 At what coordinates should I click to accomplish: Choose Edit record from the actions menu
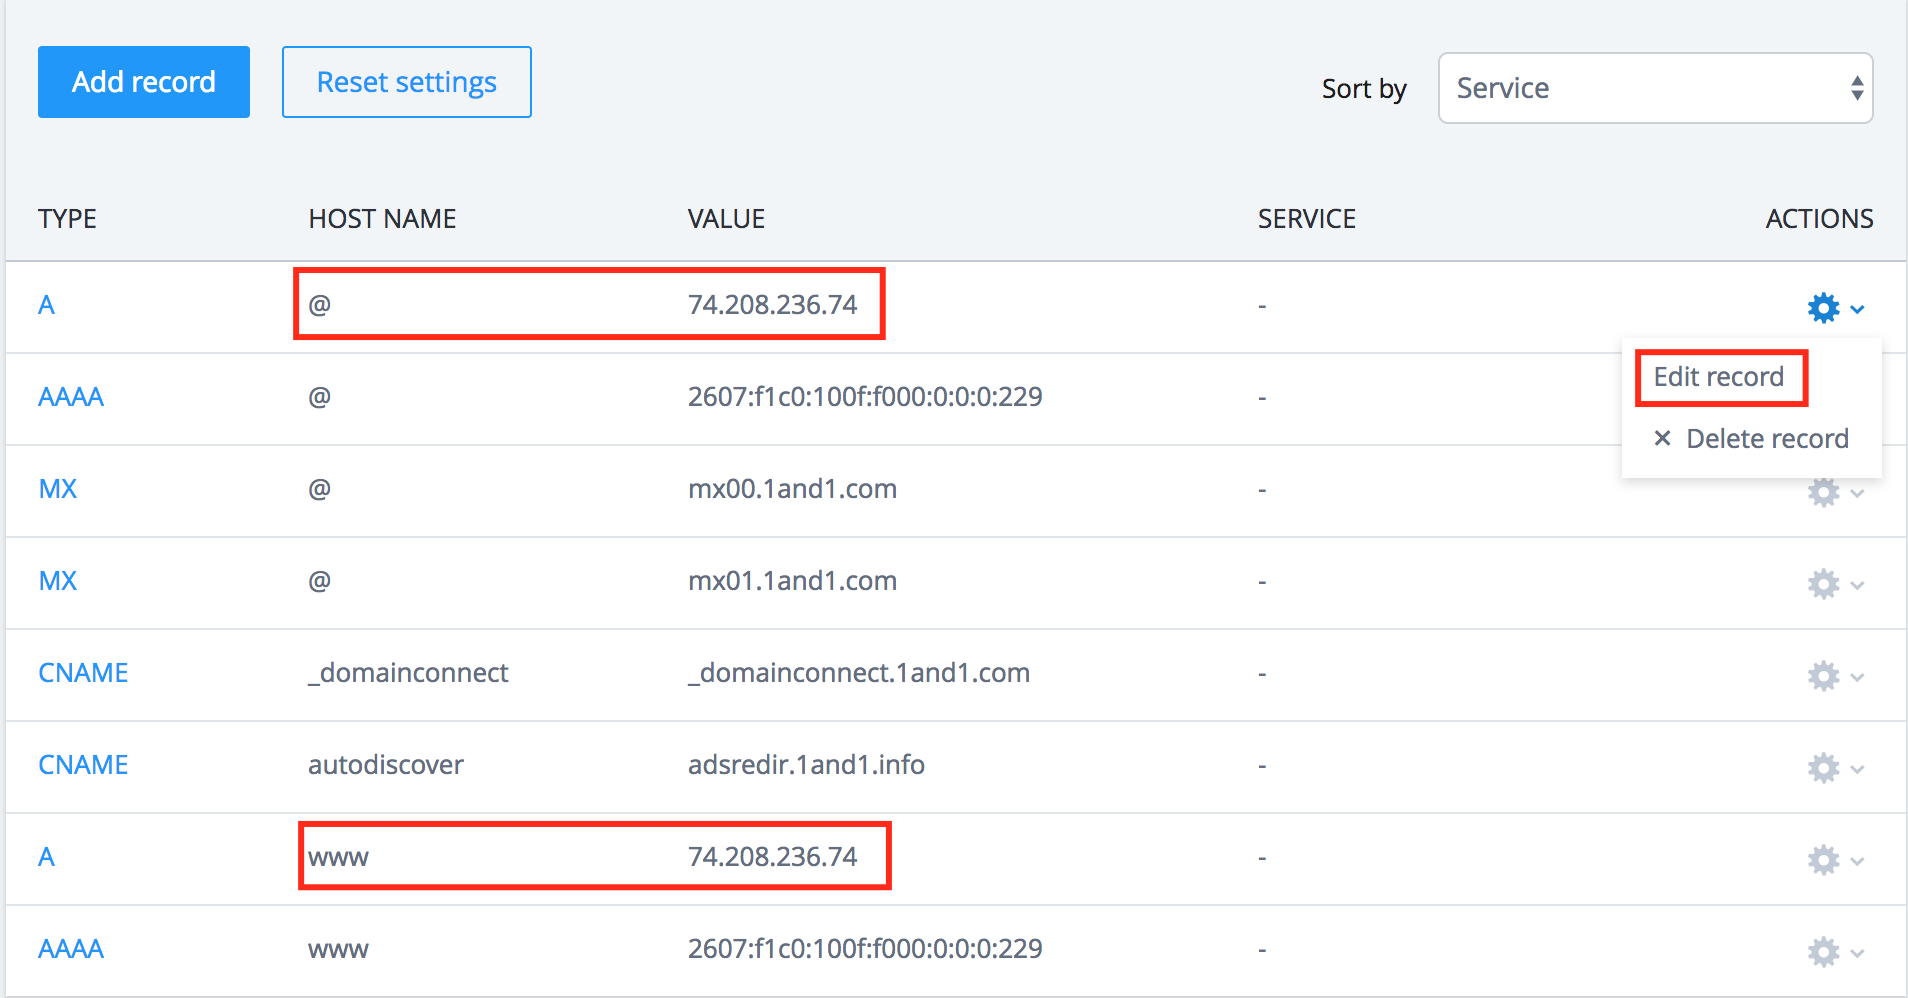click(1718, 377)
